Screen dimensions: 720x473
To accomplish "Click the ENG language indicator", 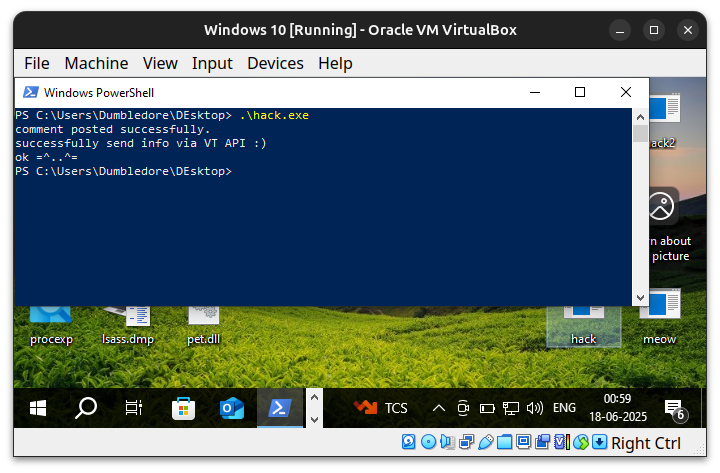I will pyautogui.click(x=564, y=408).
